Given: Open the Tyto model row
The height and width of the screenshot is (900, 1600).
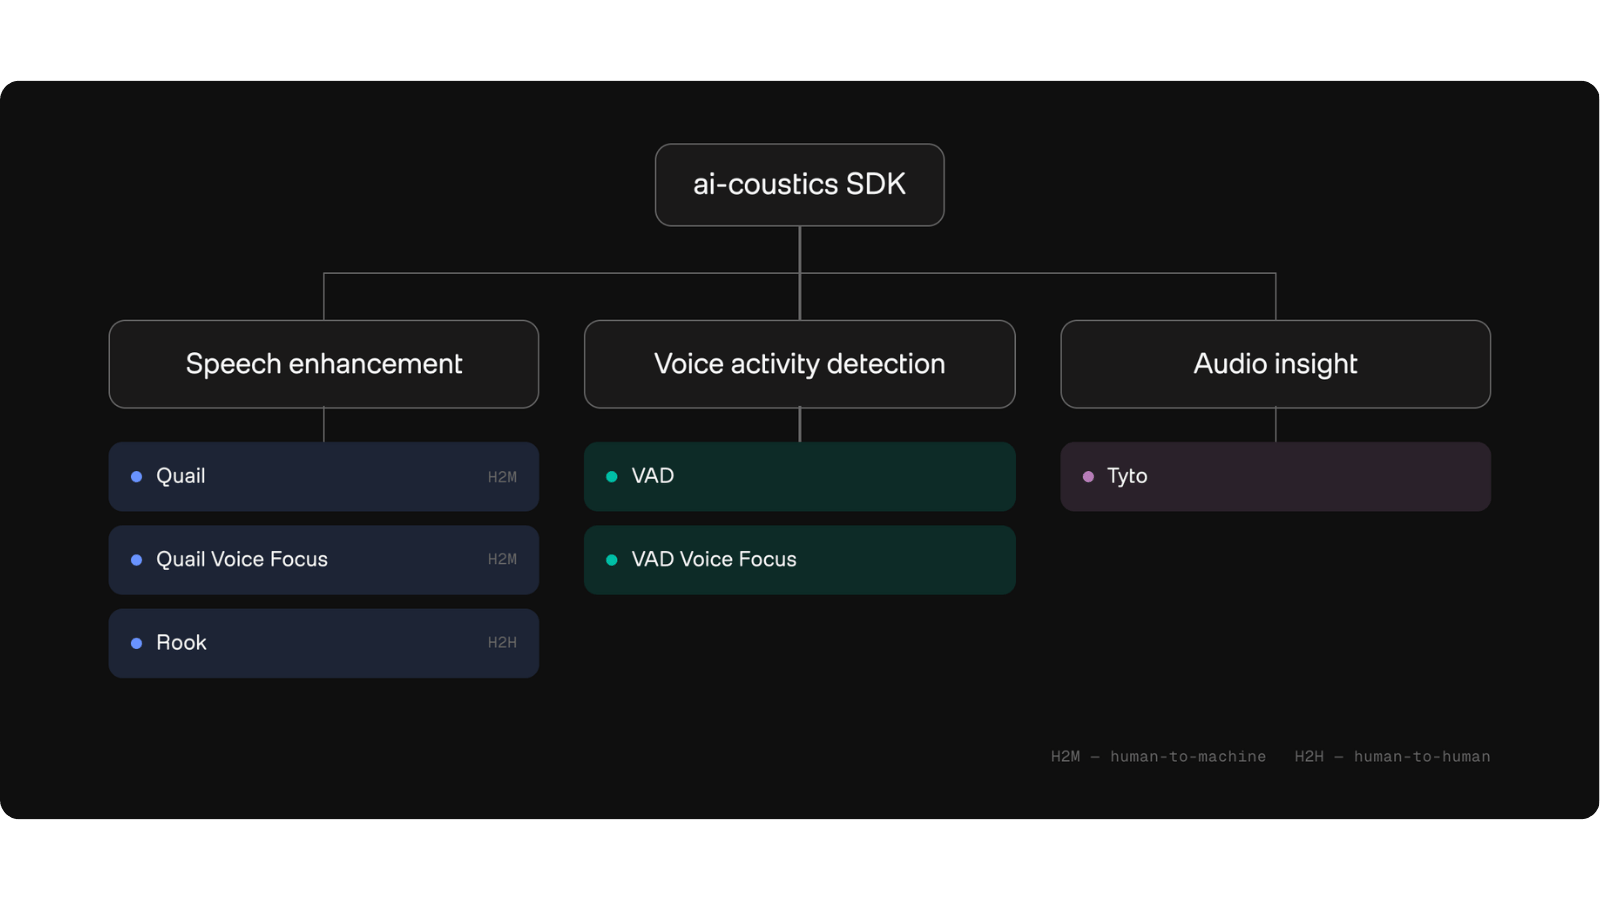Looking at the screenshot, I should pos(1276,477).
